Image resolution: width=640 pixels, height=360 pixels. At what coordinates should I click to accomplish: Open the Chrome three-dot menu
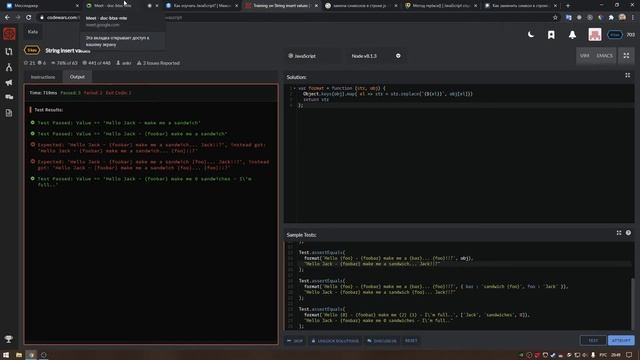(x=633, y=18)
